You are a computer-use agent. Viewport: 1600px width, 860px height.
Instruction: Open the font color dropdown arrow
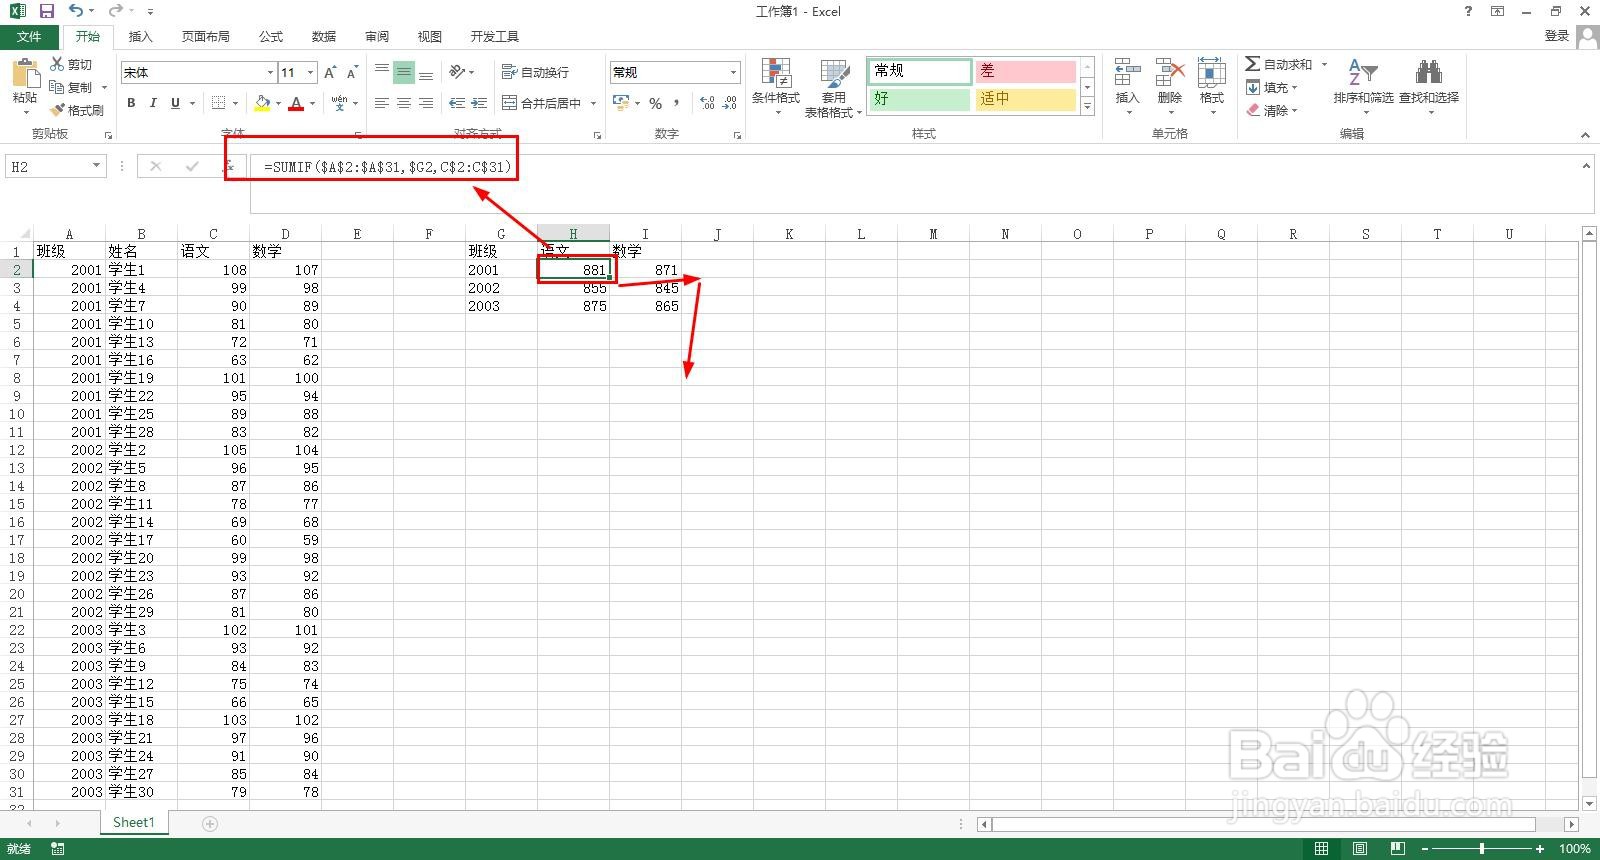(312, 103)
